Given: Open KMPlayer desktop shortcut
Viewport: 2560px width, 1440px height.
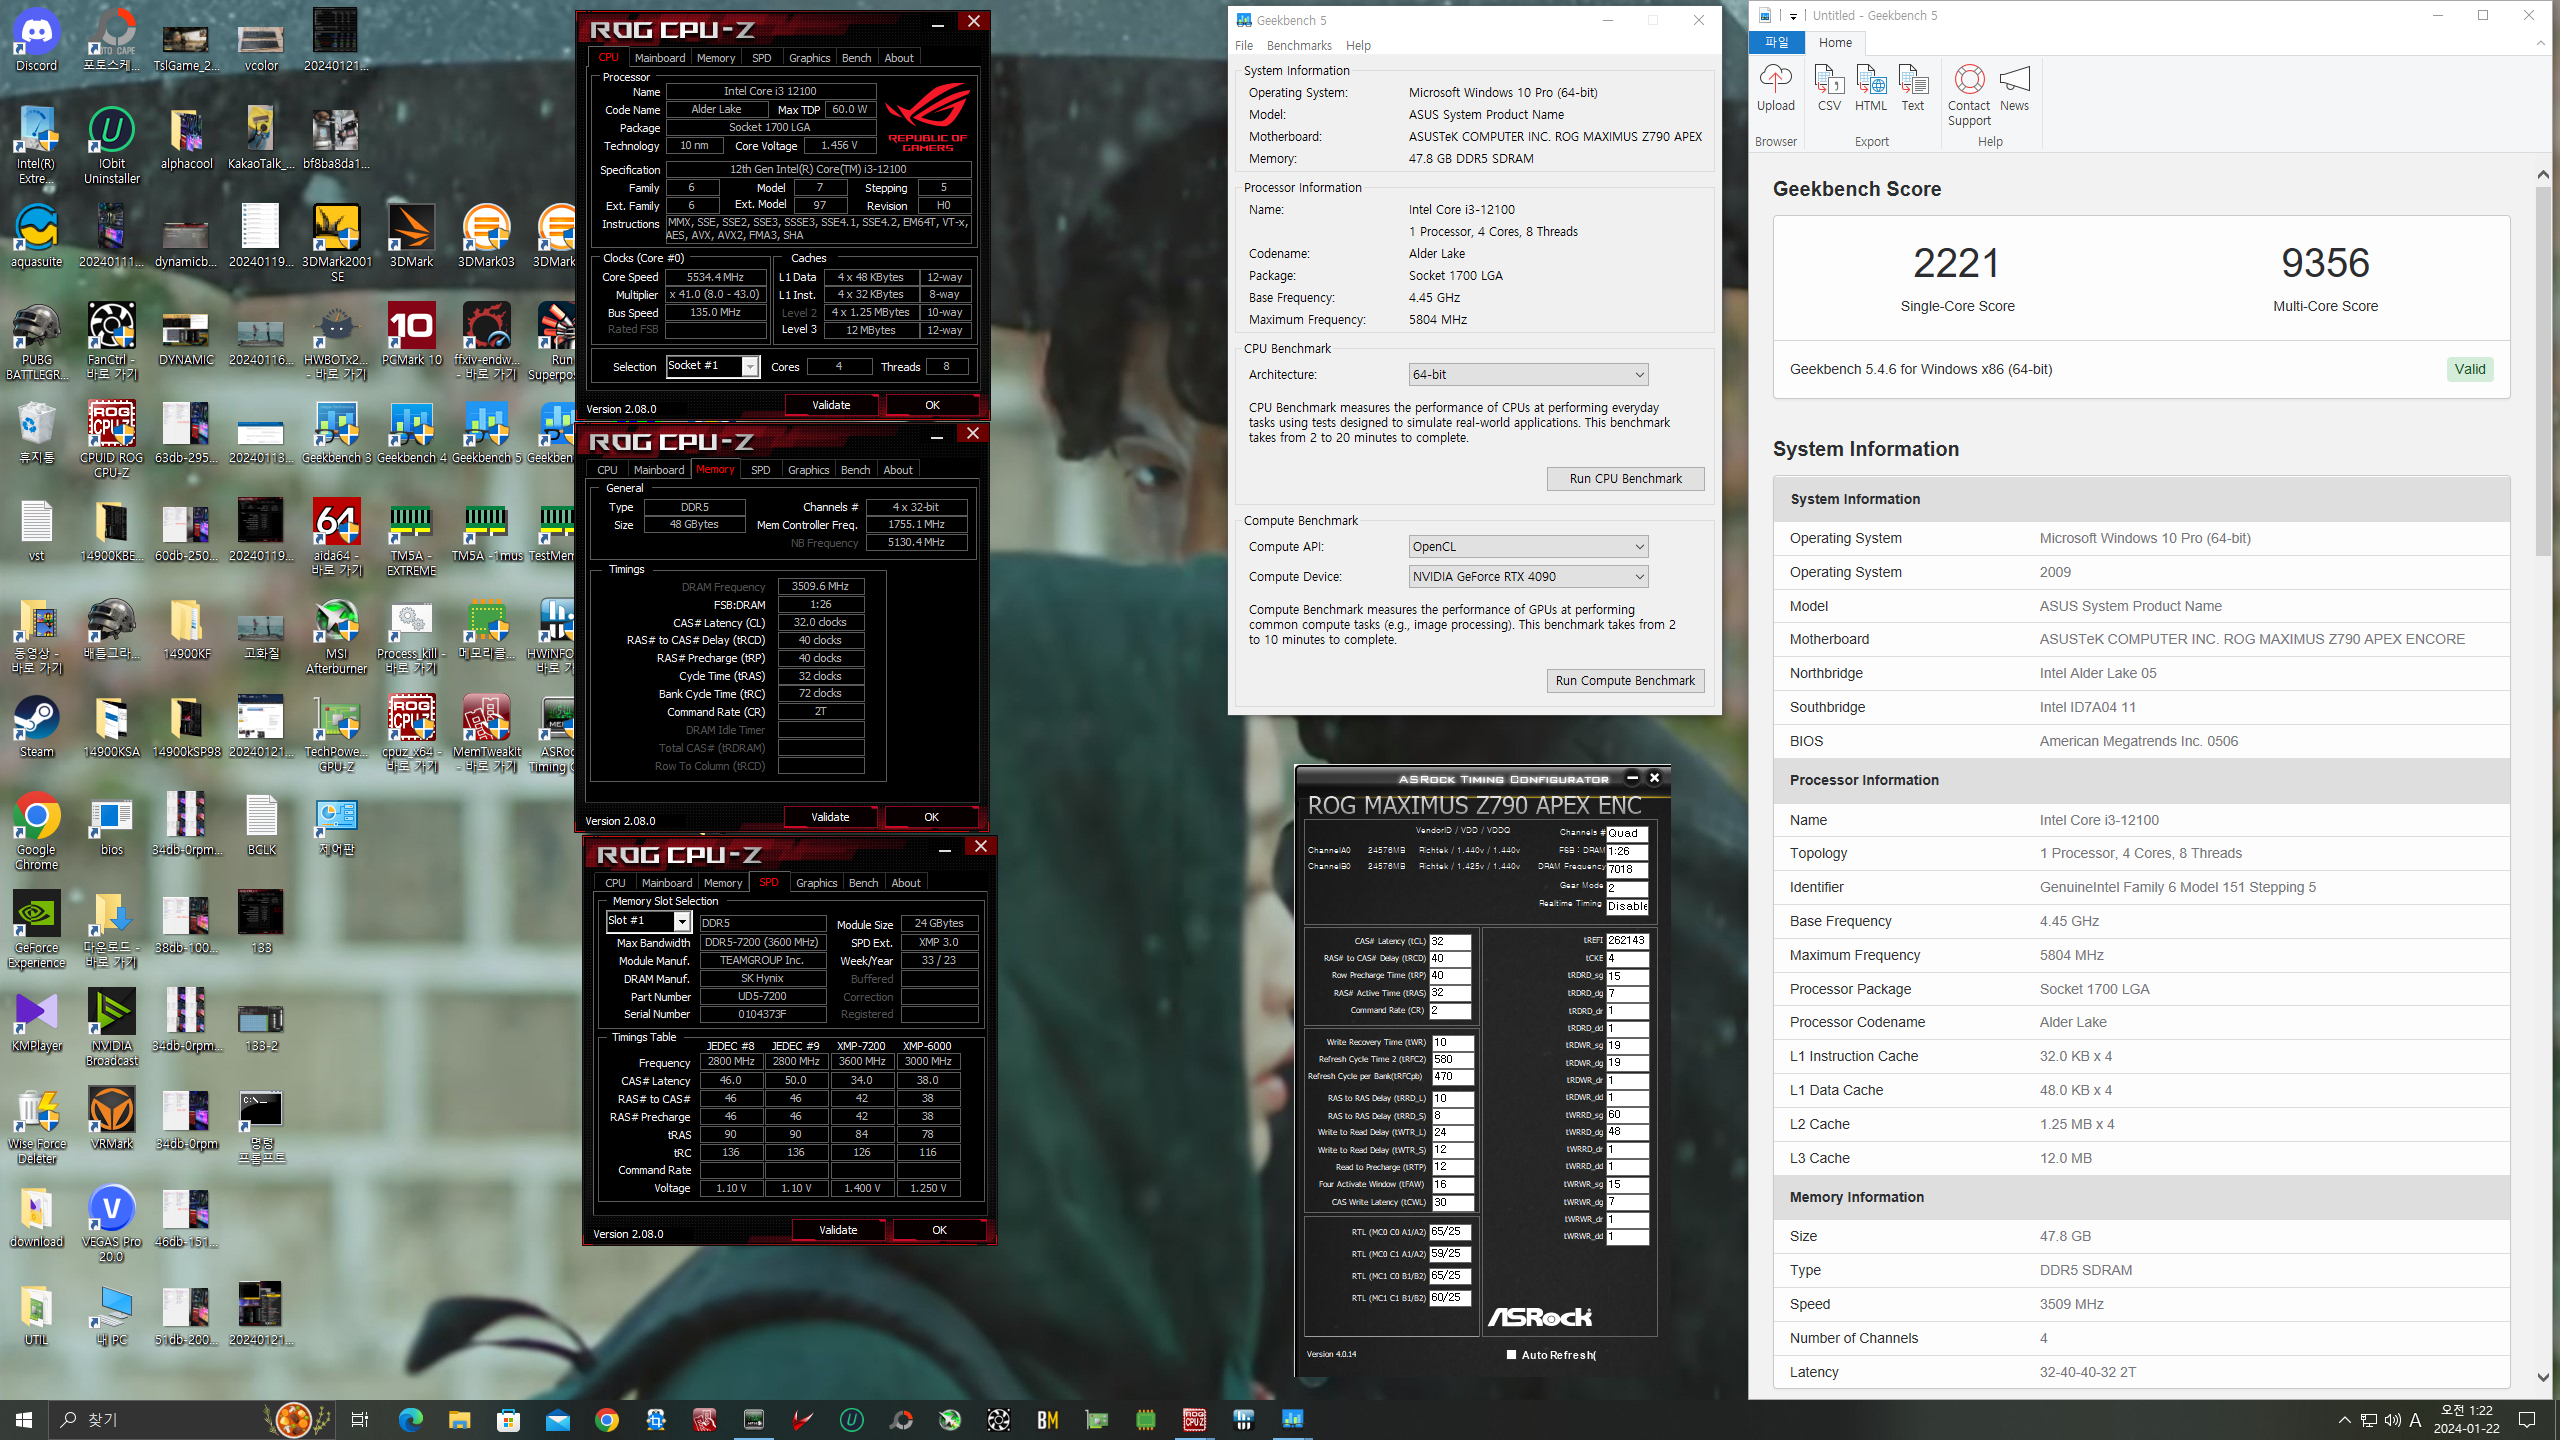Looking at the screenshot, I should tap(37, 1022).
